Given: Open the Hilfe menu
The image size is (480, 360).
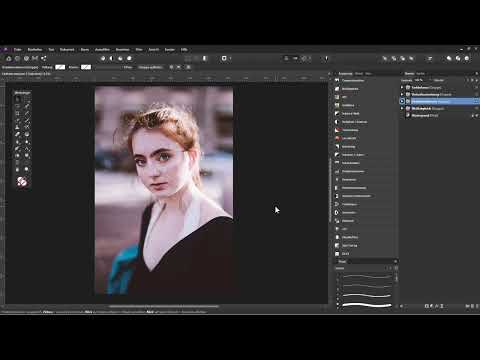Looking at the screenshot, I should pos(184,50).
